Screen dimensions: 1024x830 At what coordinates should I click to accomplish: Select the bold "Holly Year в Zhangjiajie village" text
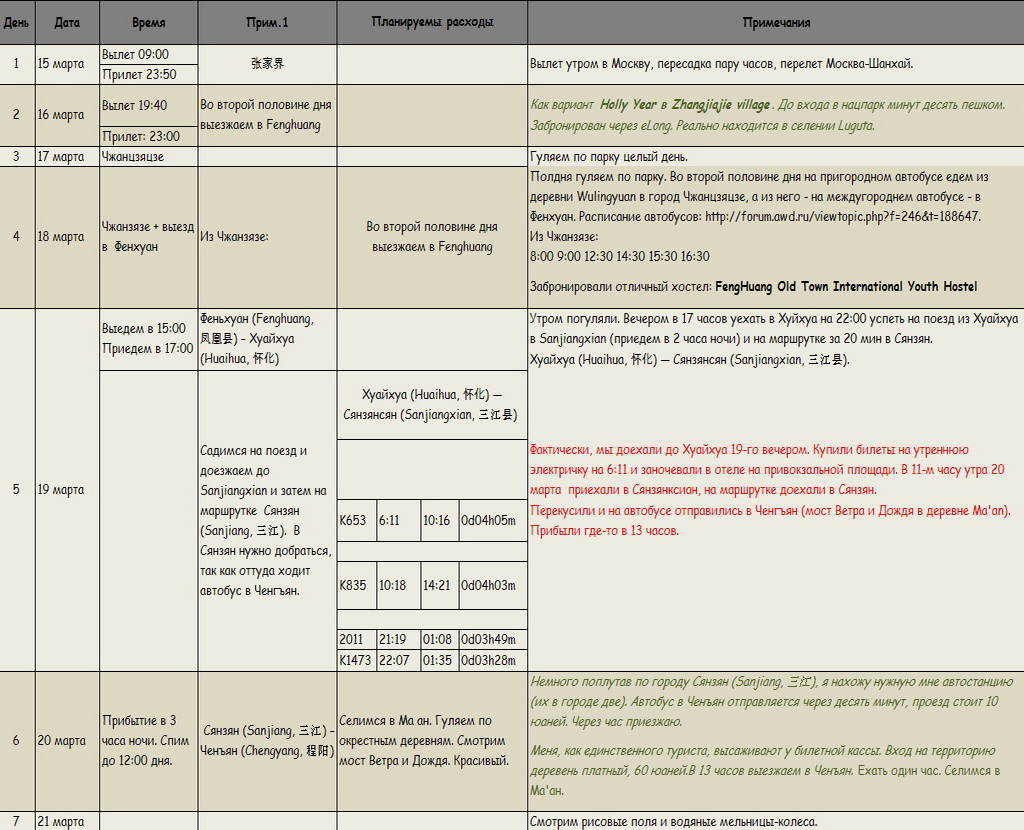coord(686,104)
